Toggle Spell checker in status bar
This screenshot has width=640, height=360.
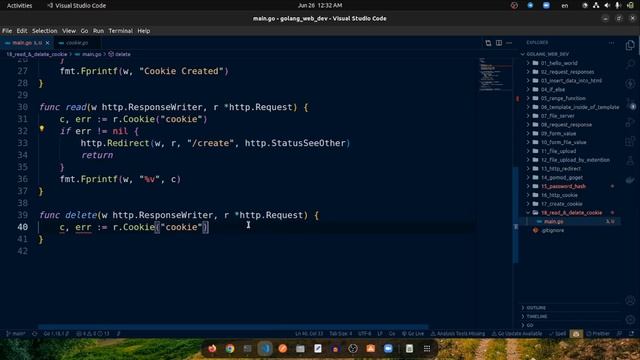(x=558, y=333)
